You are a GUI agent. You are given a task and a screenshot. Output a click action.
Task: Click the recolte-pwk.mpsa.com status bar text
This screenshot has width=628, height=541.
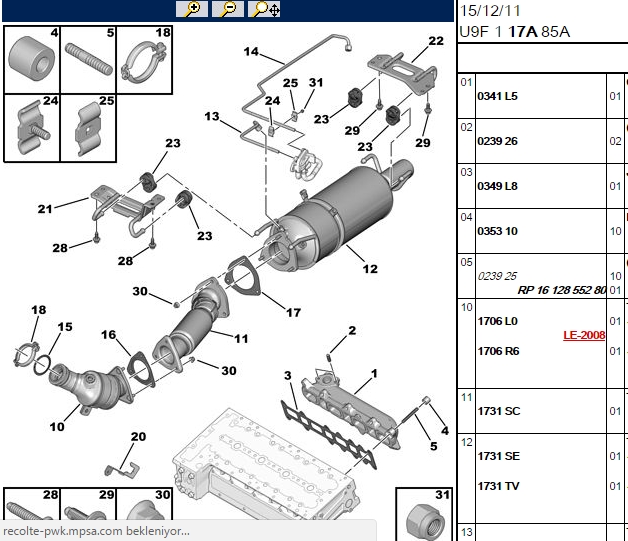tap(96, 531)
